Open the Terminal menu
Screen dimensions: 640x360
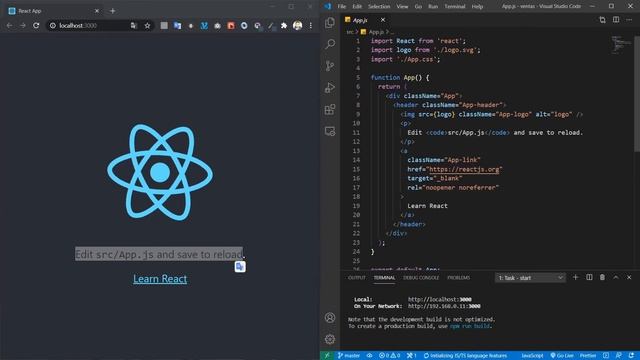click(x=455, y=7)
